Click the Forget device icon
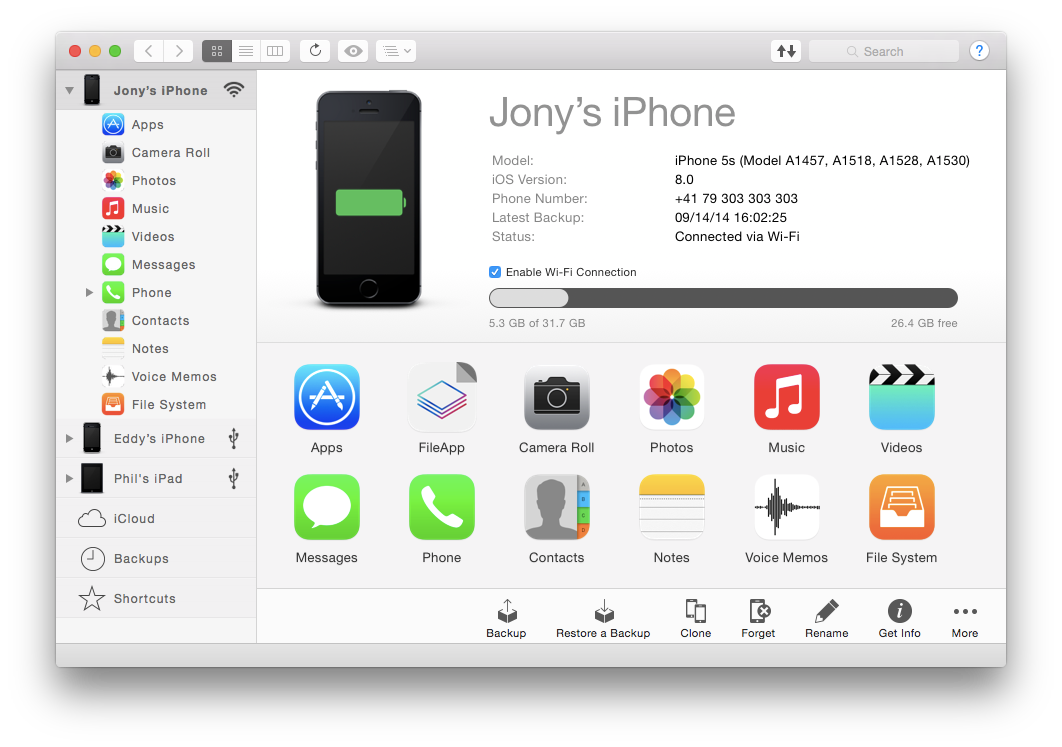The image size is (1062, 747). (758, 612)
